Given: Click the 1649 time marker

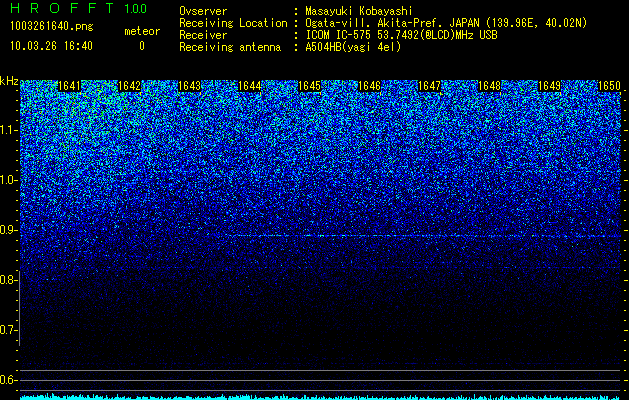Looking at the screenshot, I should pyautogui.click(x=550, y=86).
